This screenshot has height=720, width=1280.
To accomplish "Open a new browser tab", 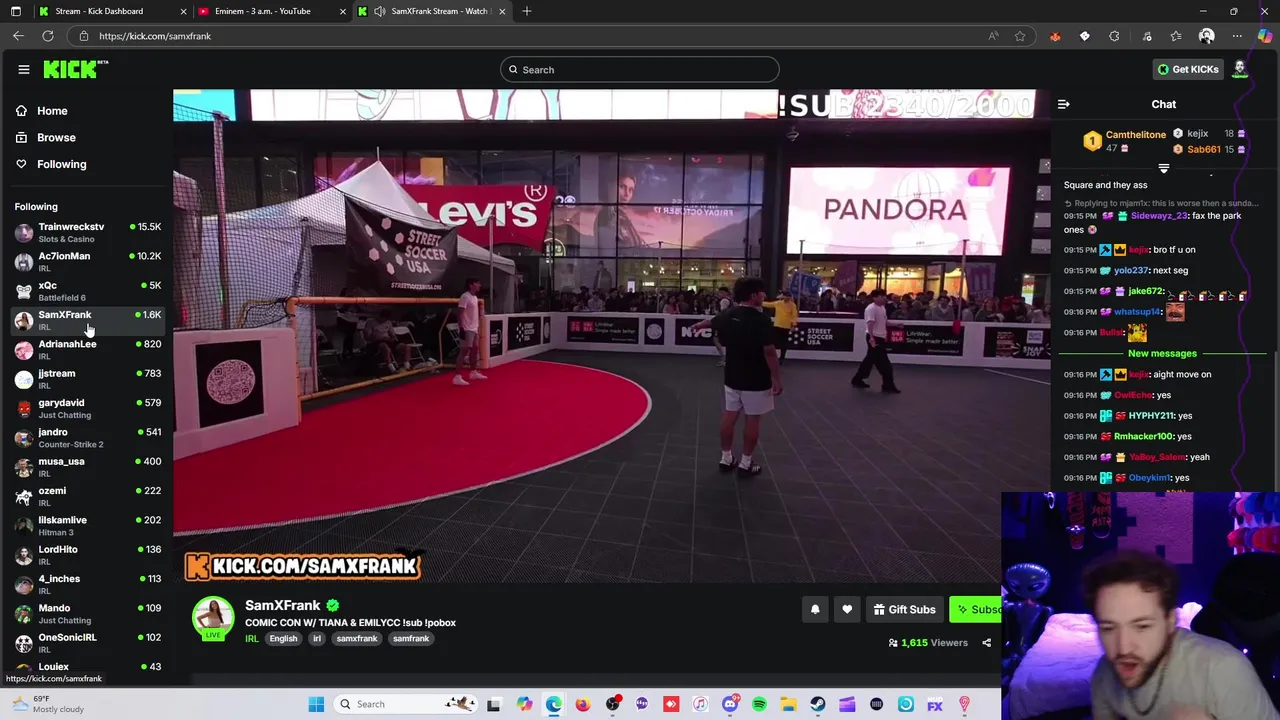I will point(527,11).
